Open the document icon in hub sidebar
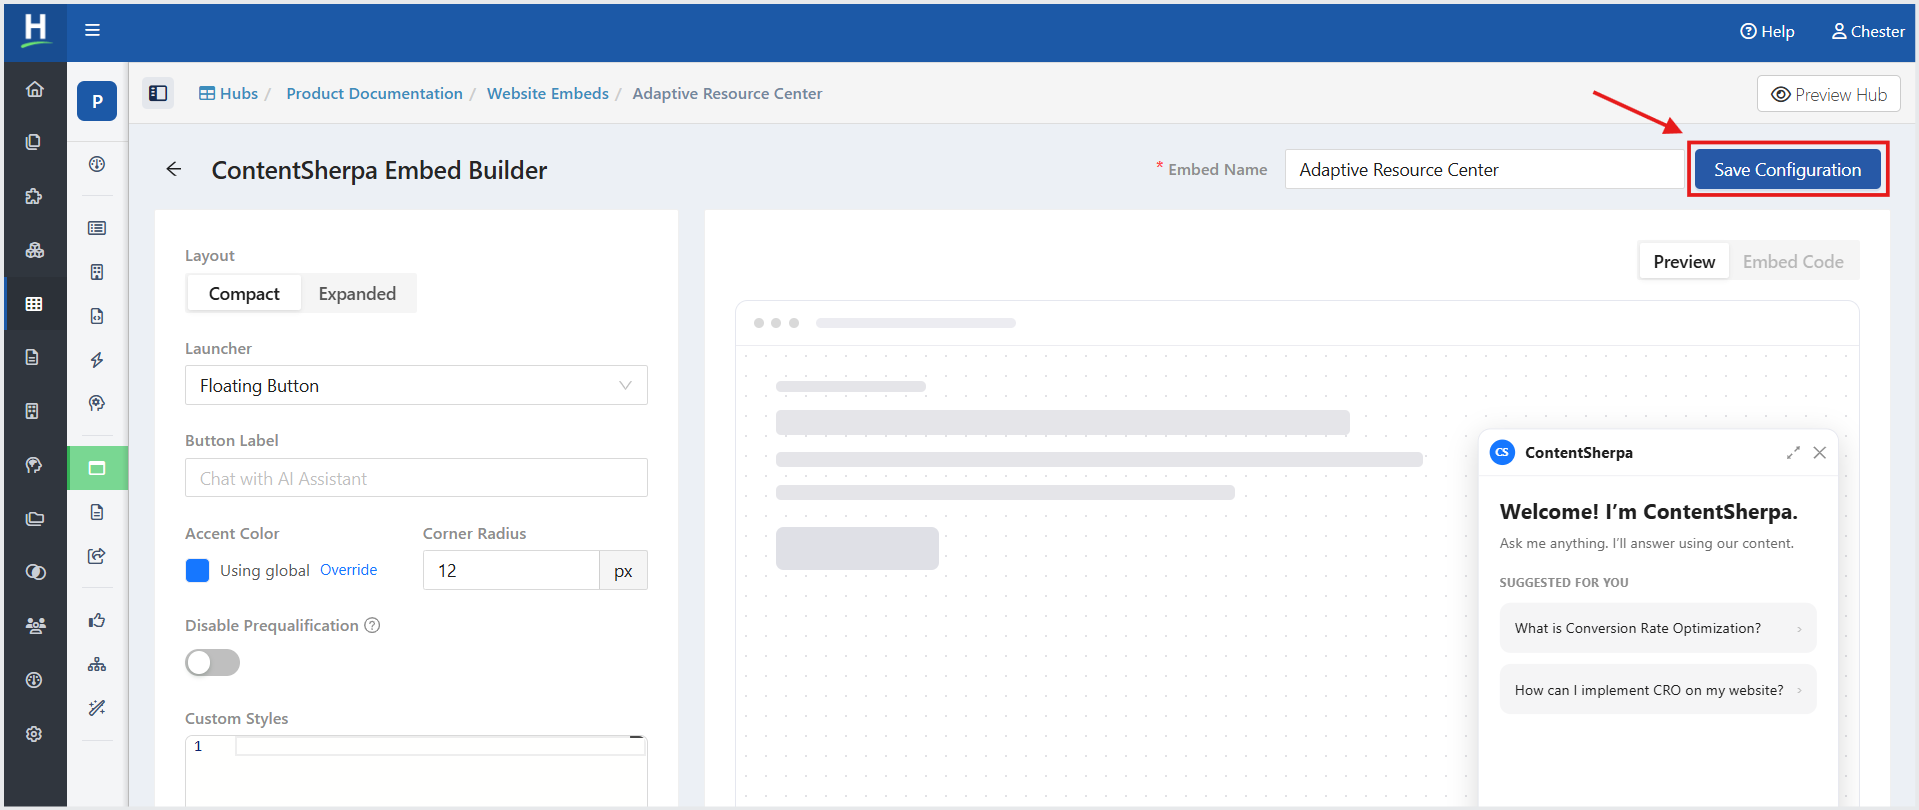Viewport: 1919px width, 810px height. 97,512
